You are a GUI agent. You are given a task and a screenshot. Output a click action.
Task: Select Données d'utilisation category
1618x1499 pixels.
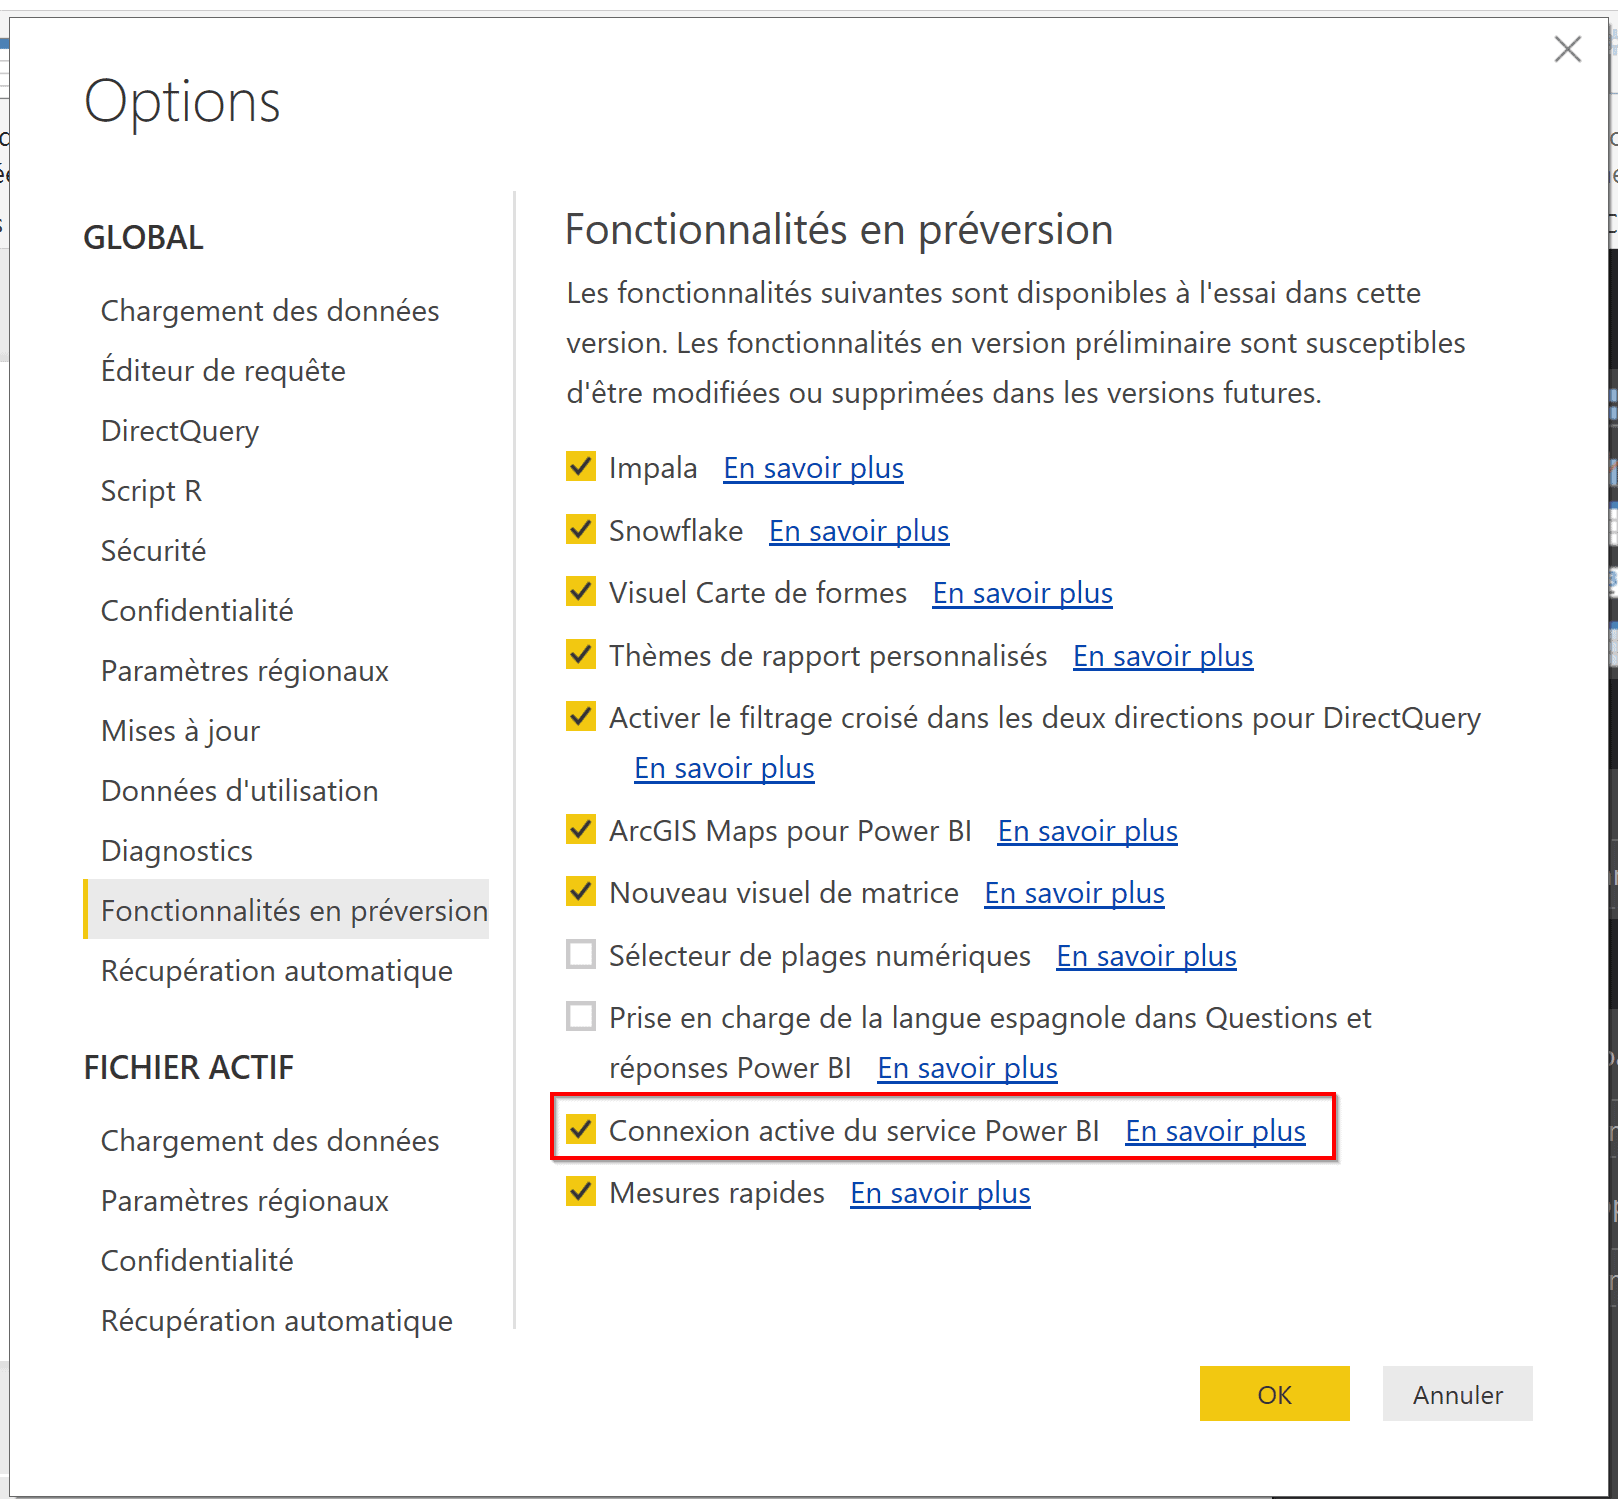(x=239, y=791)
